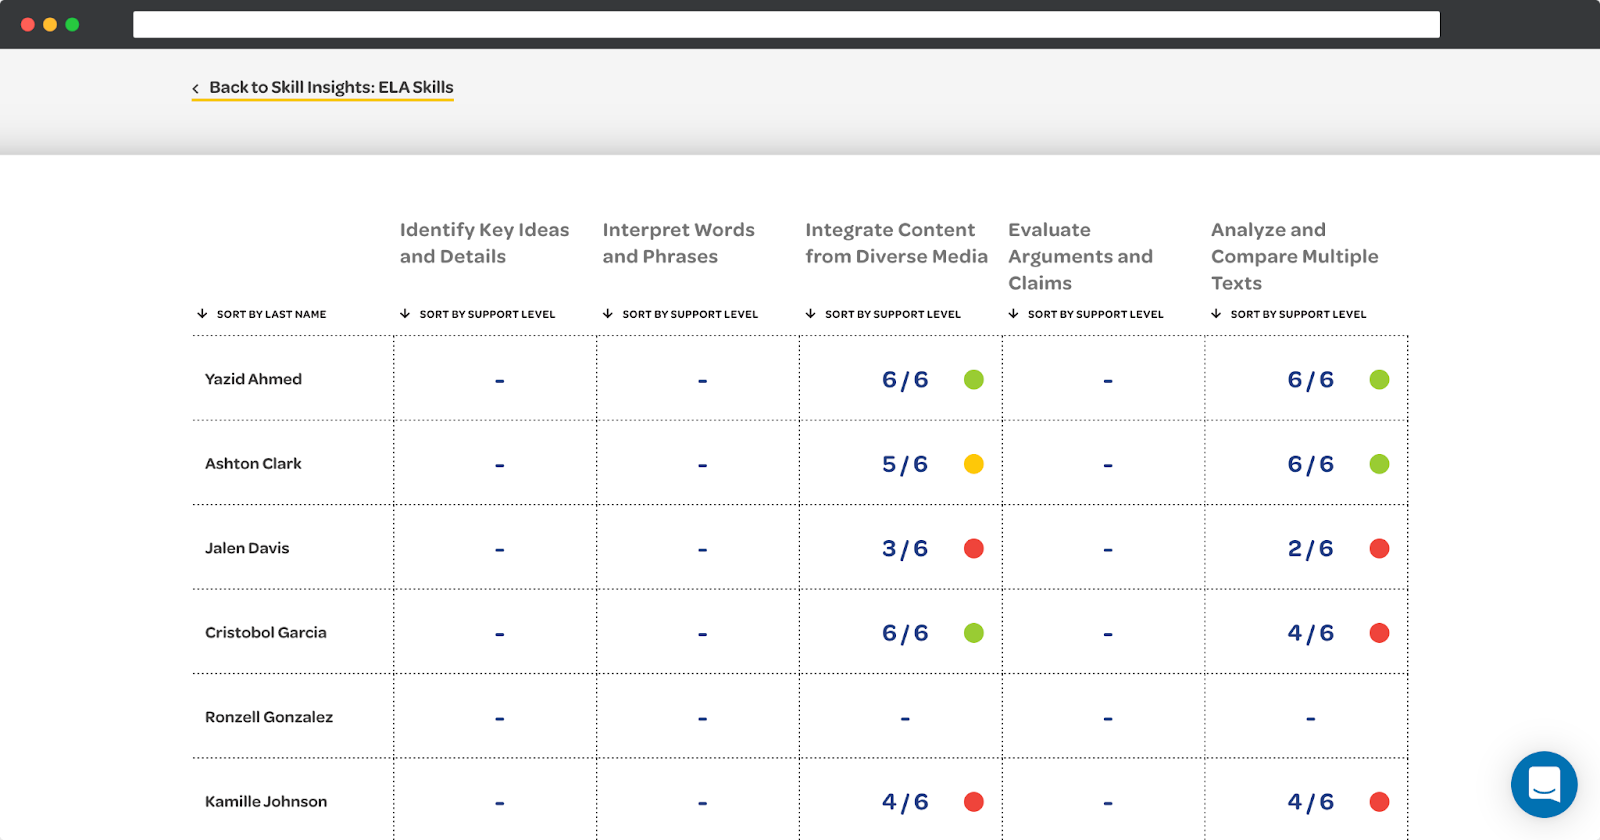
Task: Click the Identify Key Ideas and Details heading
Action: (x=484, y=243)
